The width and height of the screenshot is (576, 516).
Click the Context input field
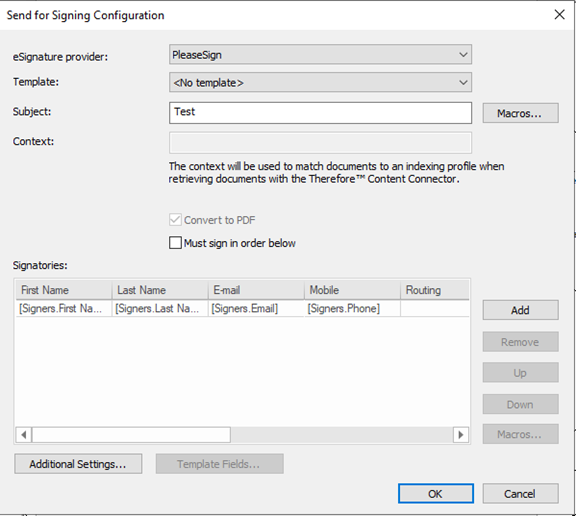coord(320,143)
